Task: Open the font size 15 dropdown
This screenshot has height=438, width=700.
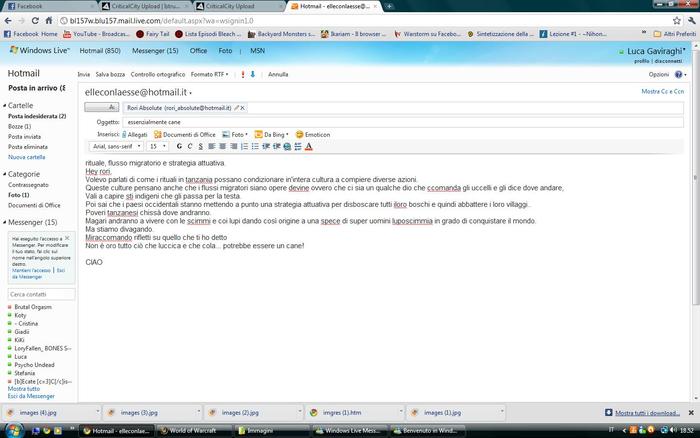Action: [x=158, y=146]
